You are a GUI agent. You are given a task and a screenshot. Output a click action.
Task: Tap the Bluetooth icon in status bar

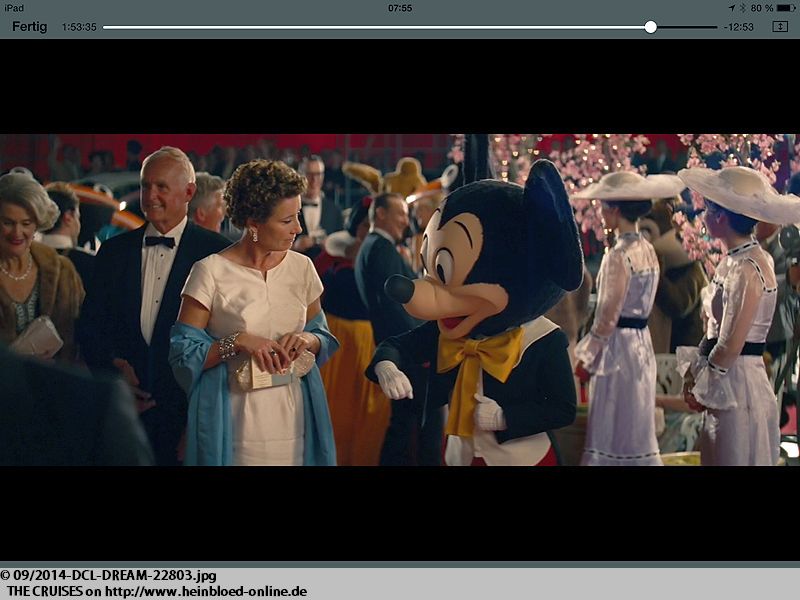[x=743, y=8]
